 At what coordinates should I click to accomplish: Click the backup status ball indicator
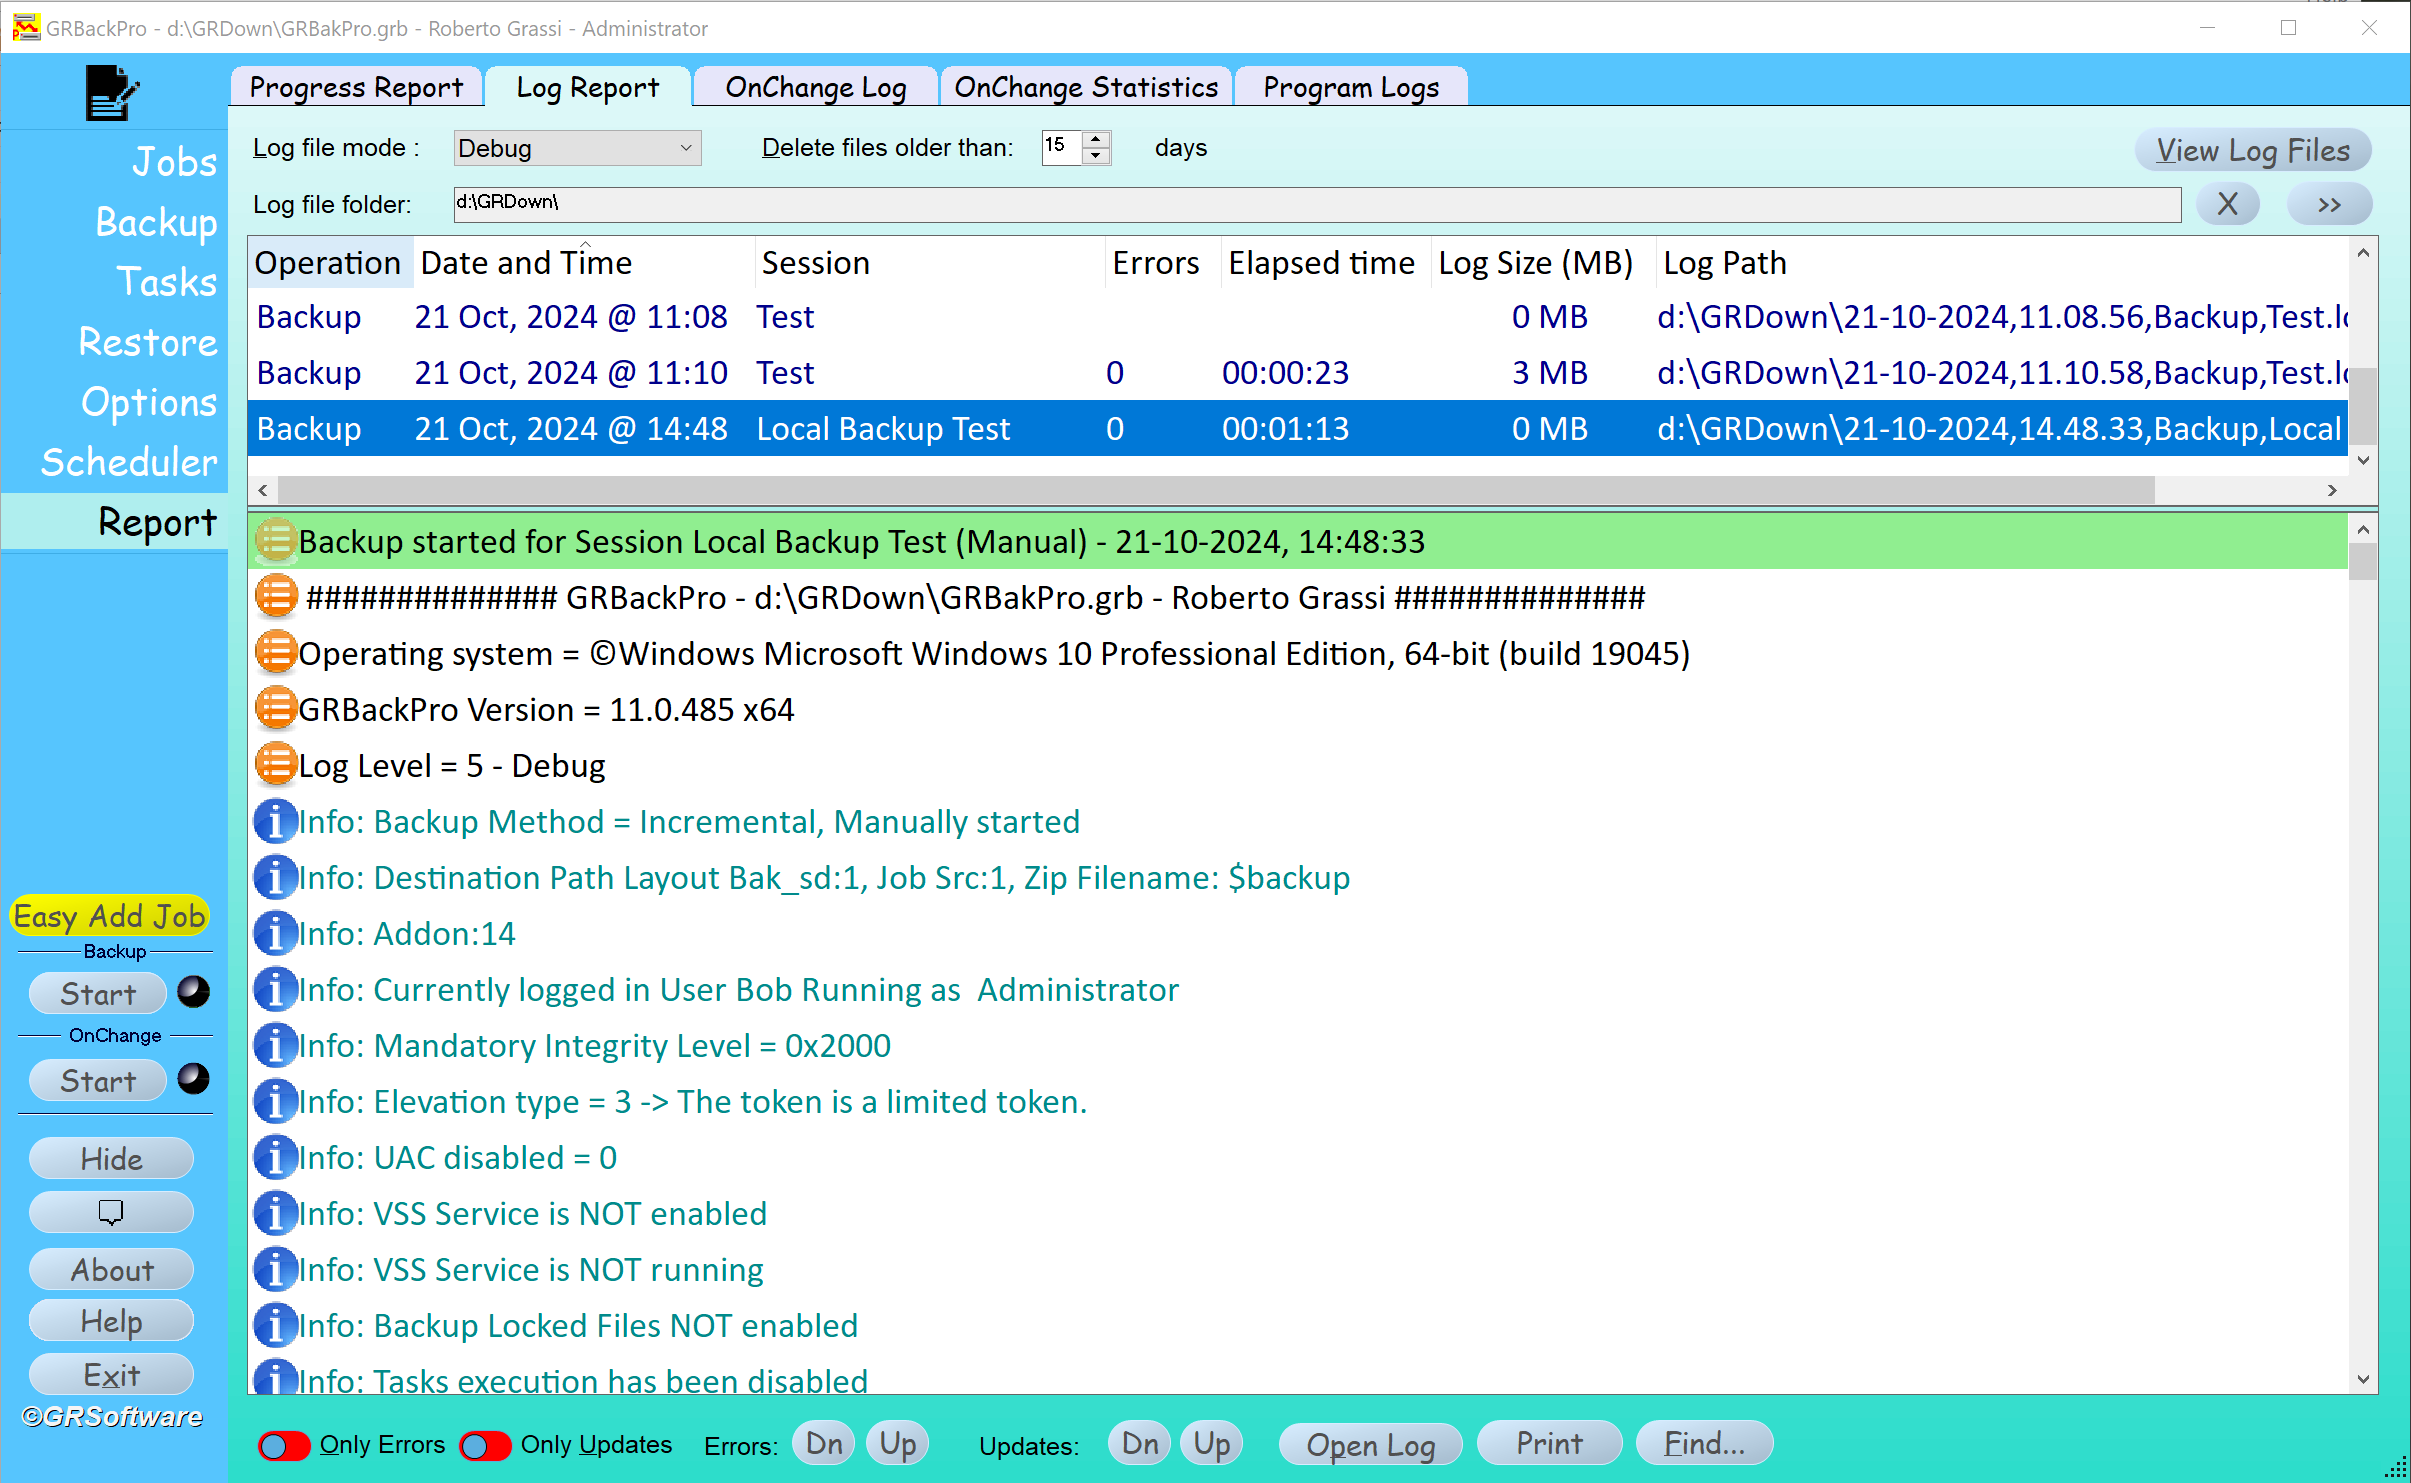pos(193,992)
